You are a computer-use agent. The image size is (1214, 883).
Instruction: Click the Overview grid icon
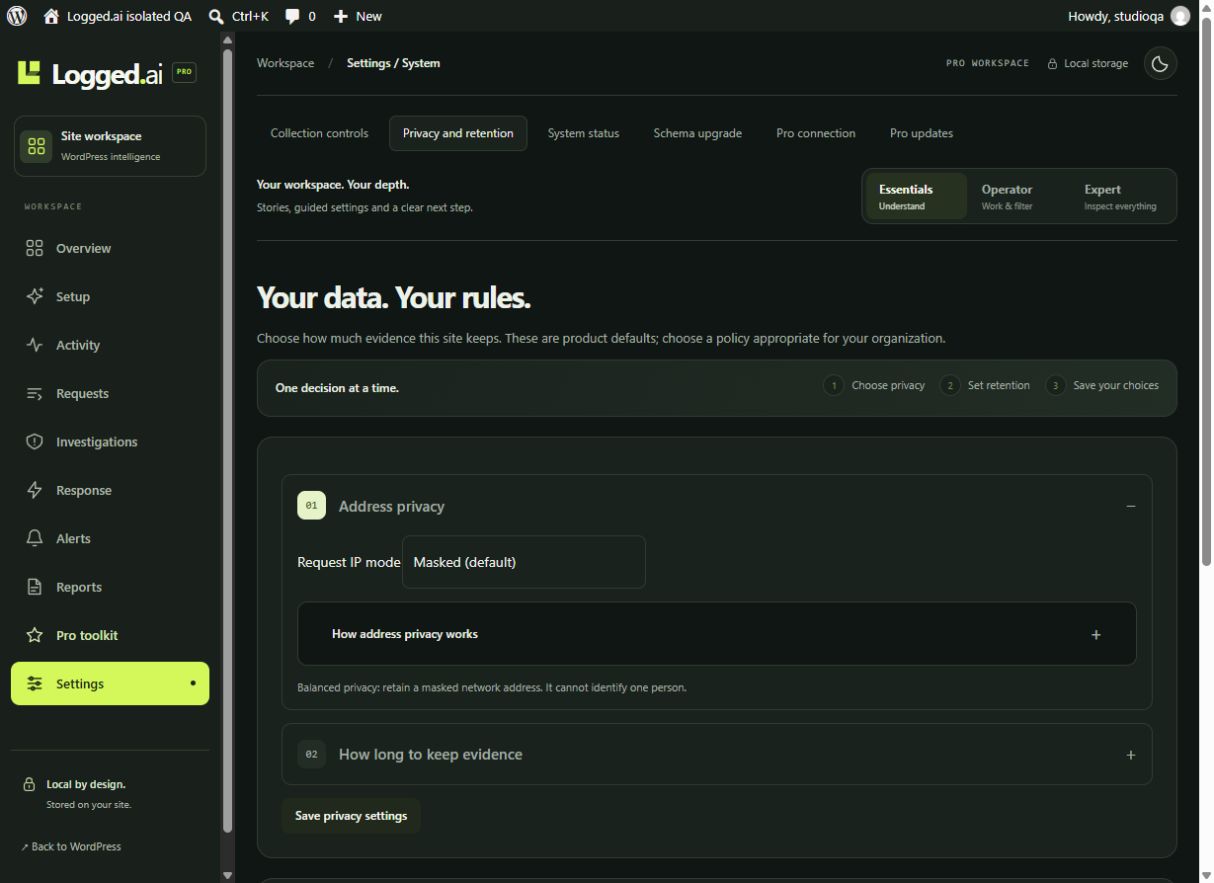coord(35,248)
